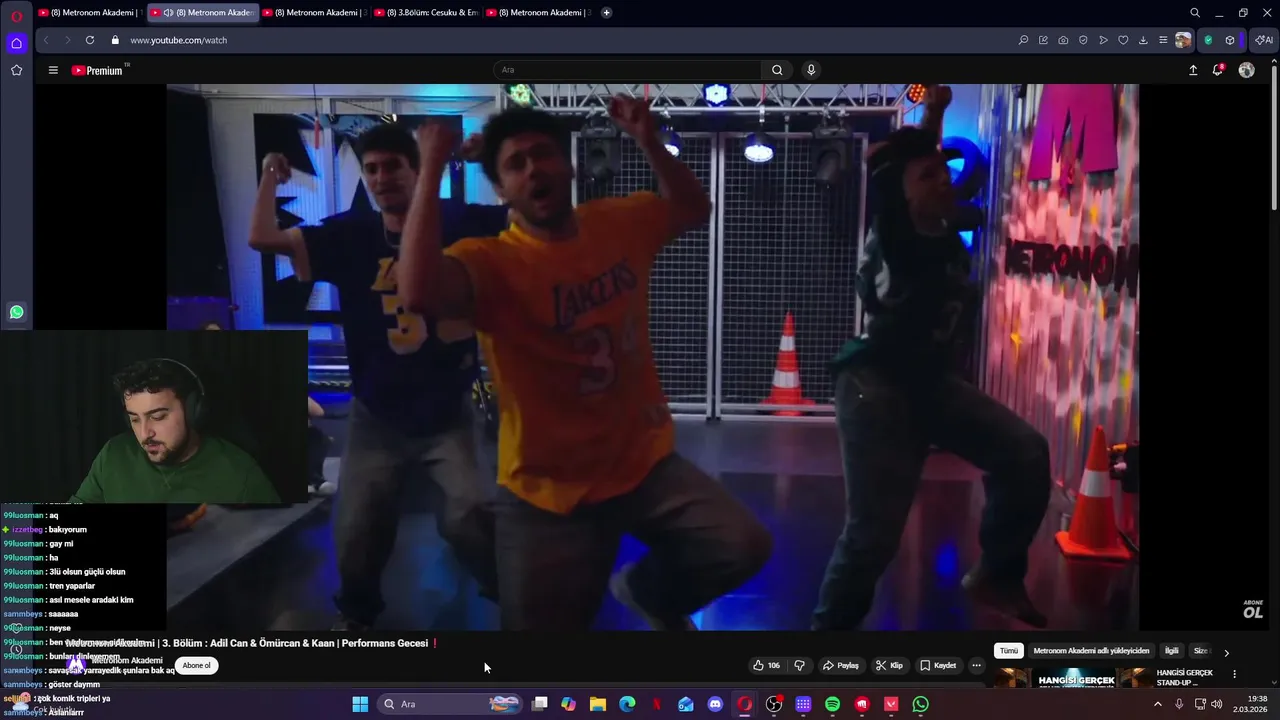Open the browser downloads icon
This screenshot has width=1280, height=720.
coord(1143,40)
